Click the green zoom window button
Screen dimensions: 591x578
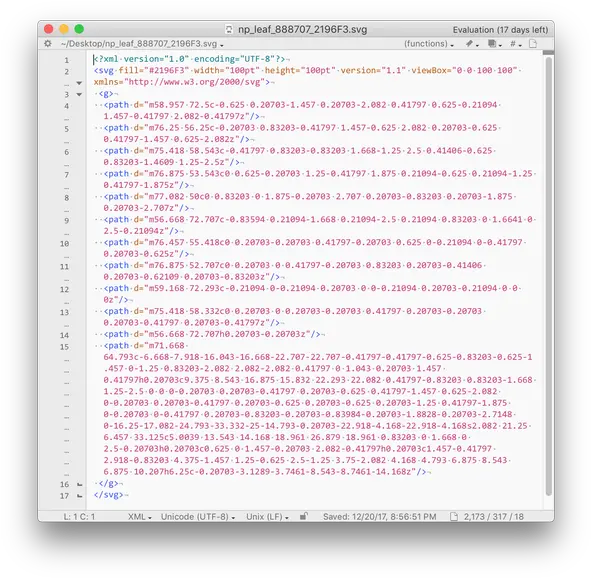click(x=79, y=29)
